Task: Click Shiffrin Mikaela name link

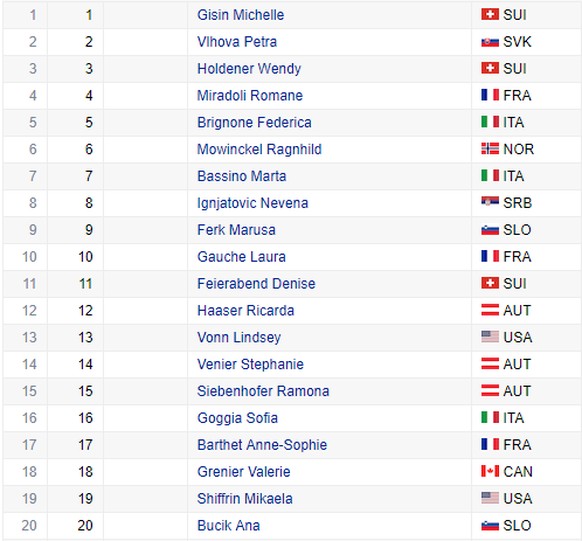Action: click(245, 498)
